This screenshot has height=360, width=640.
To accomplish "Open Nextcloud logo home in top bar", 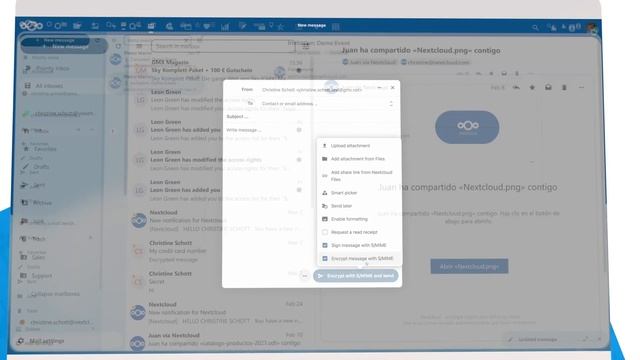I will [31, 26].
